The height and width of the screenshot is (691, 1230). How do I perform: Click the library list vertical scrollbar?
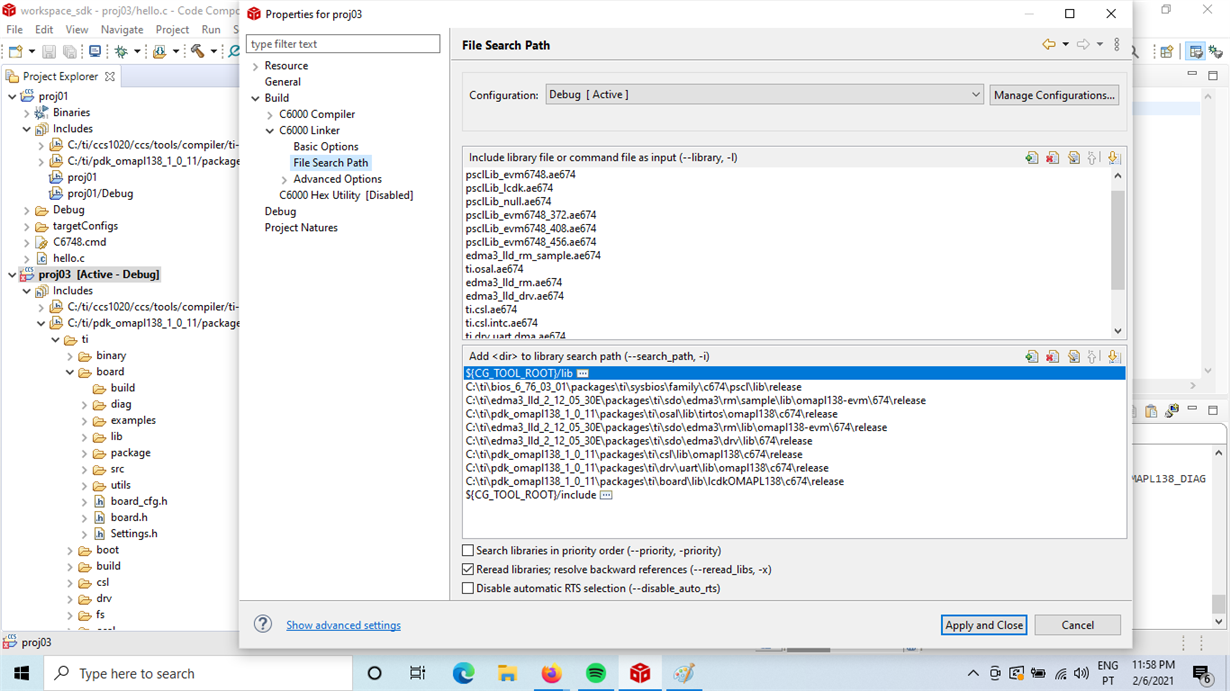(1118, 240)
